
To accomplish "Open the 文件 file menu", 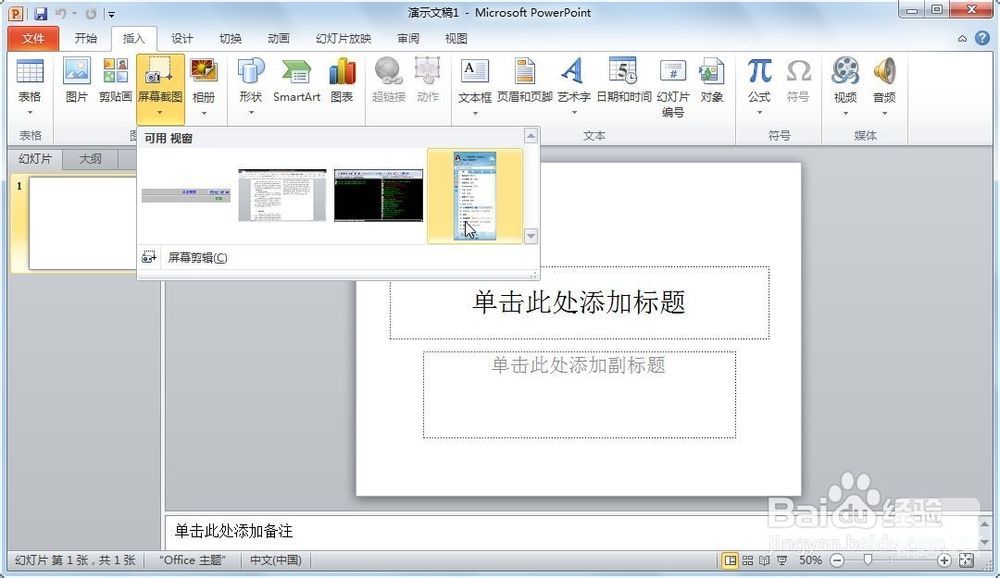I will click(x=33, y=38).
